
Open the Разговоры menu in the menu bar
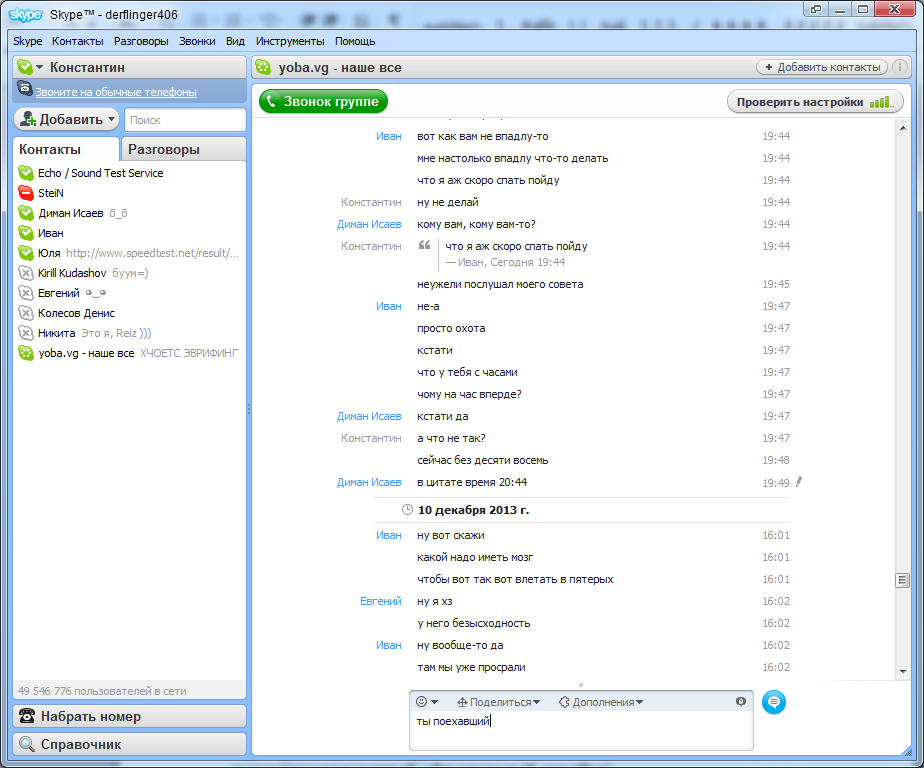pos(141,41)
